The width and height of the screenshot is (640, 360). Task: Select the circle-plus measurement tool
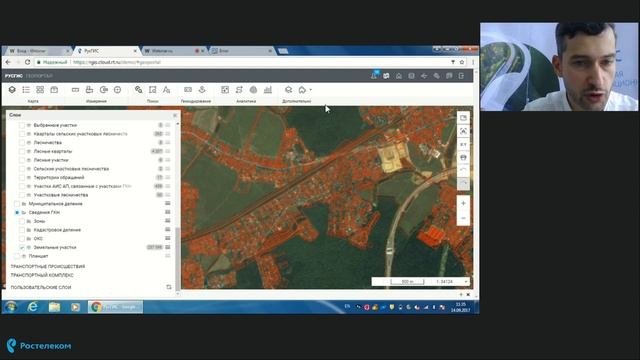118,90
